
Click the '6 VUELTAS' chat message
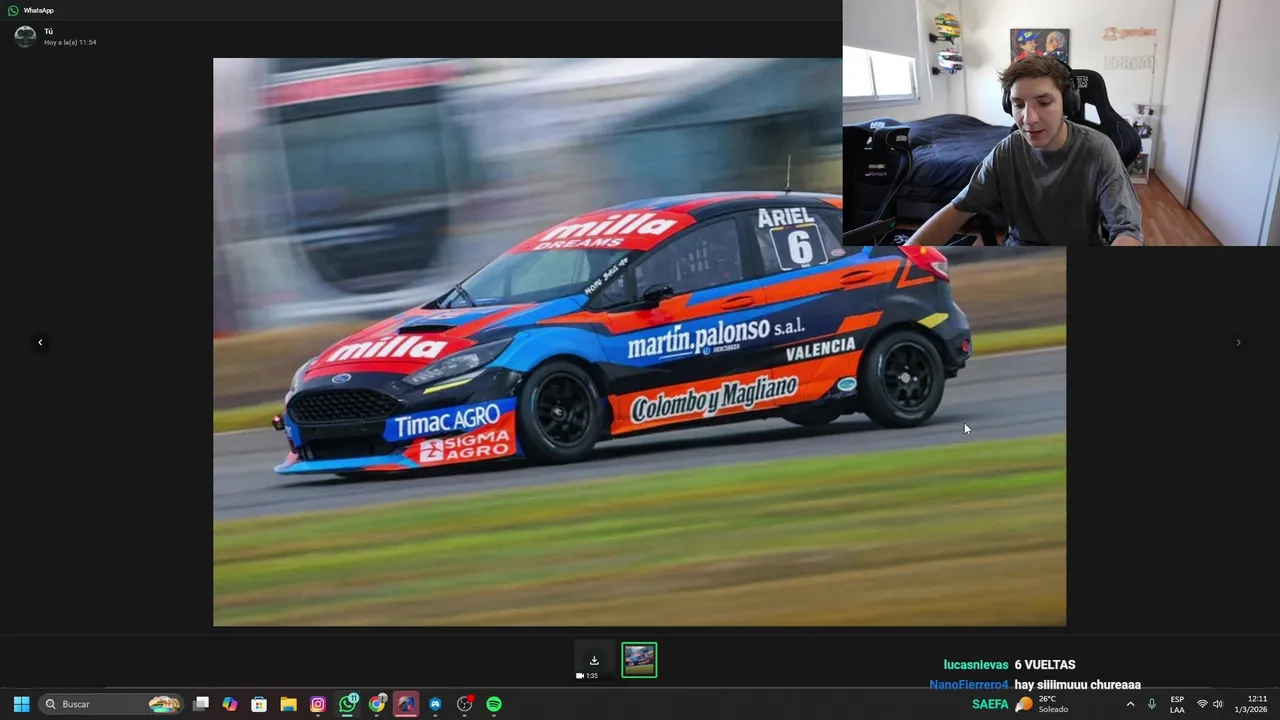[1045, 665]
